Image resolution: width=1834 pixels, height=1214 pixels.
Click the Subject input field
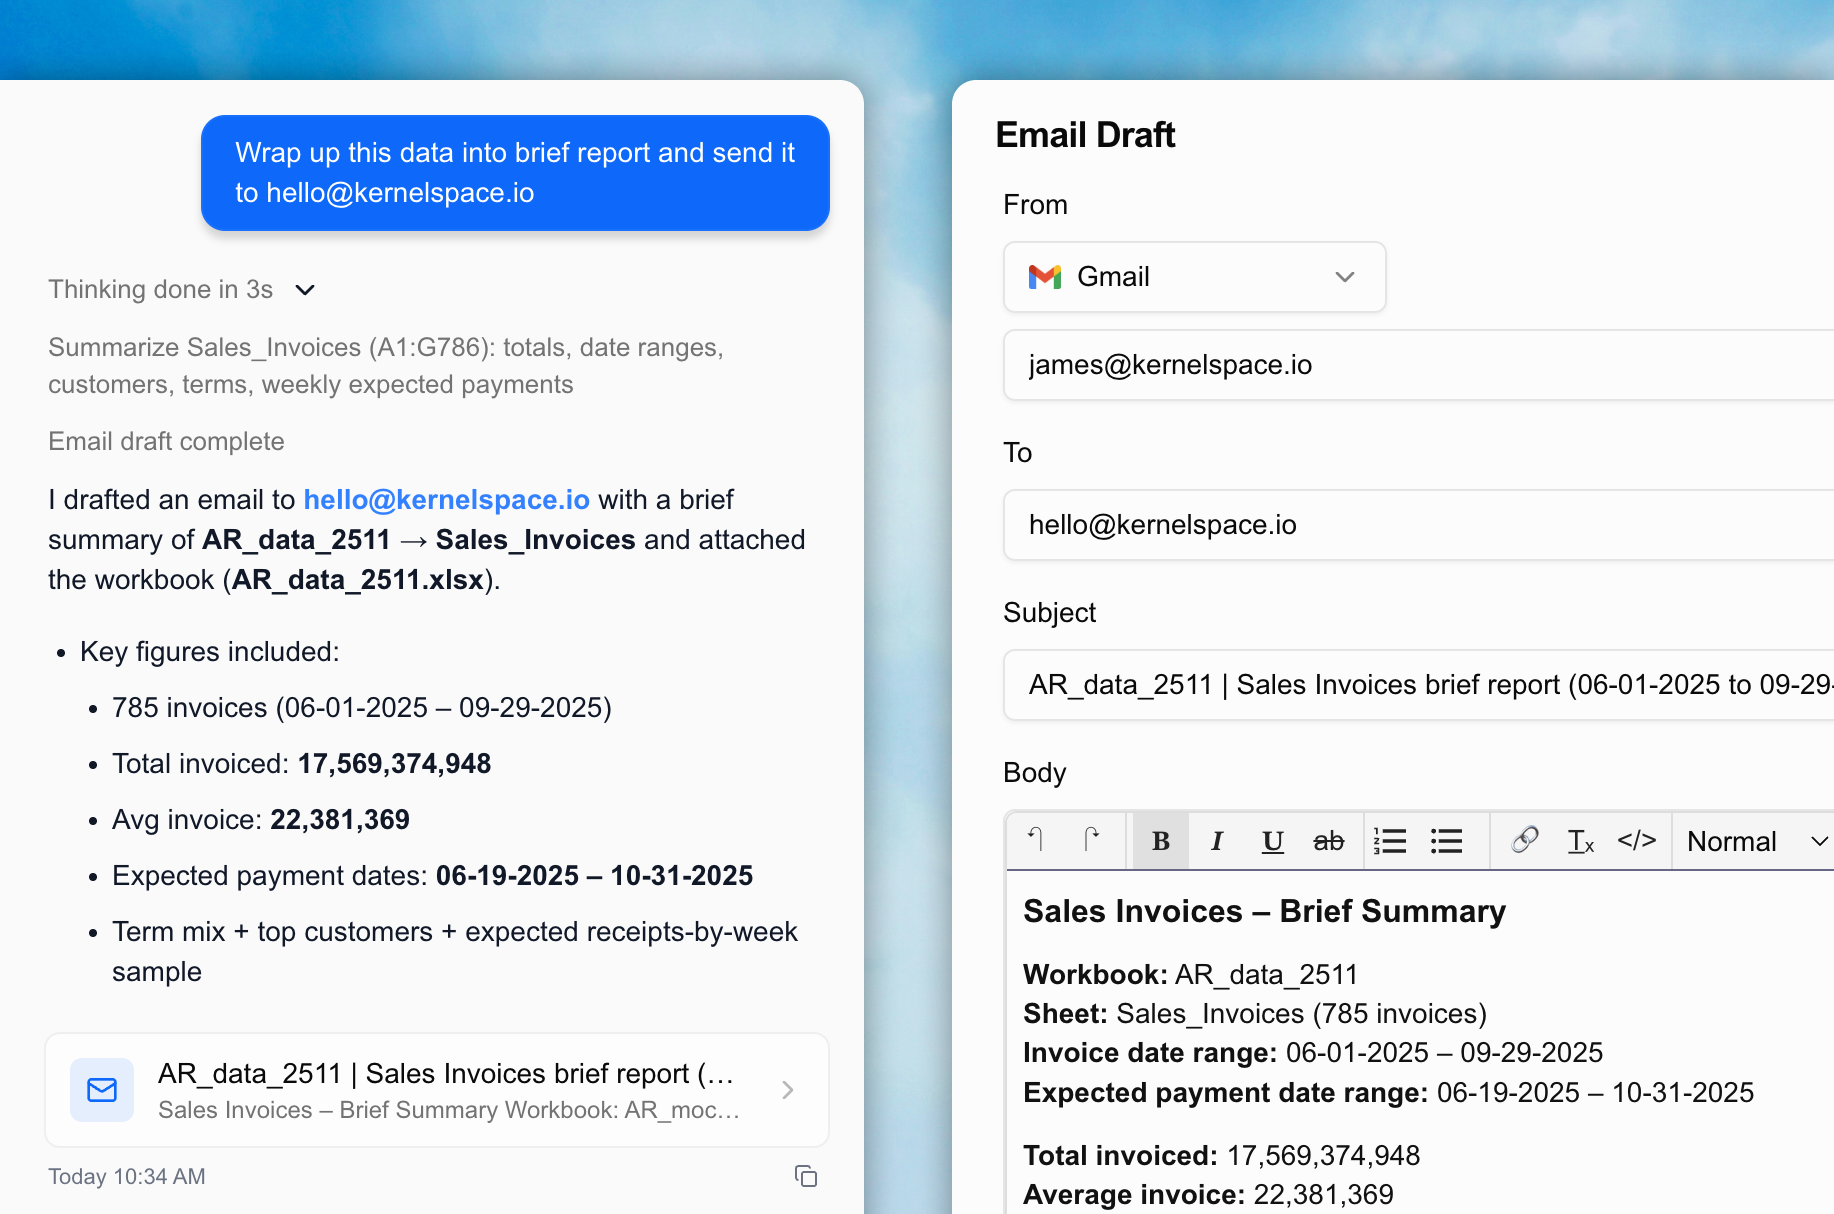point(1400,685)
